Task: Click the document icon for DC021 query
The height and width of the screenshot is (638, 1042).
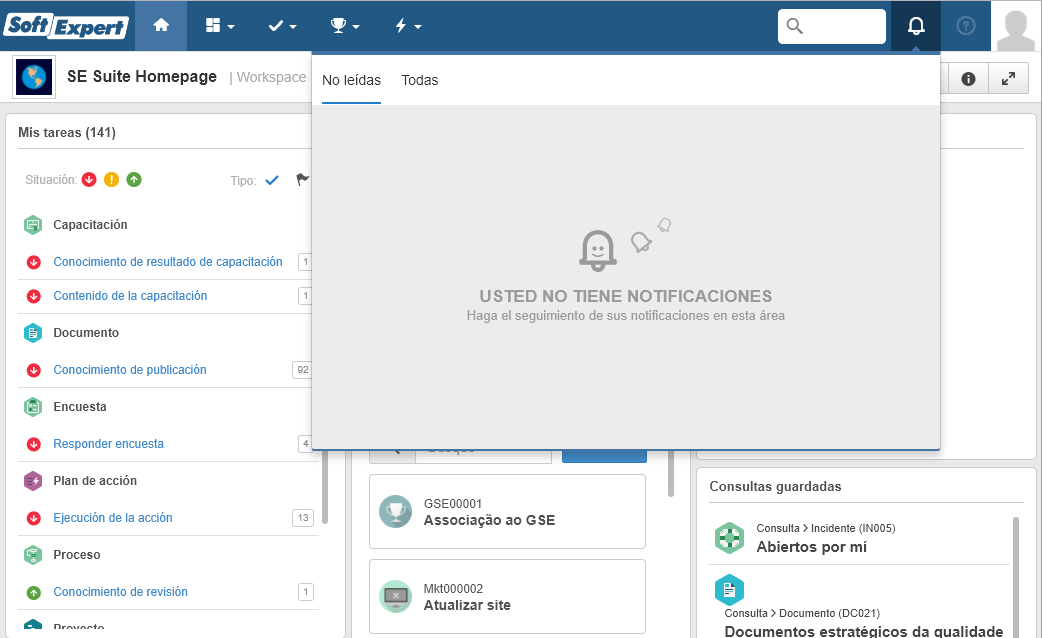Action: 729,590
